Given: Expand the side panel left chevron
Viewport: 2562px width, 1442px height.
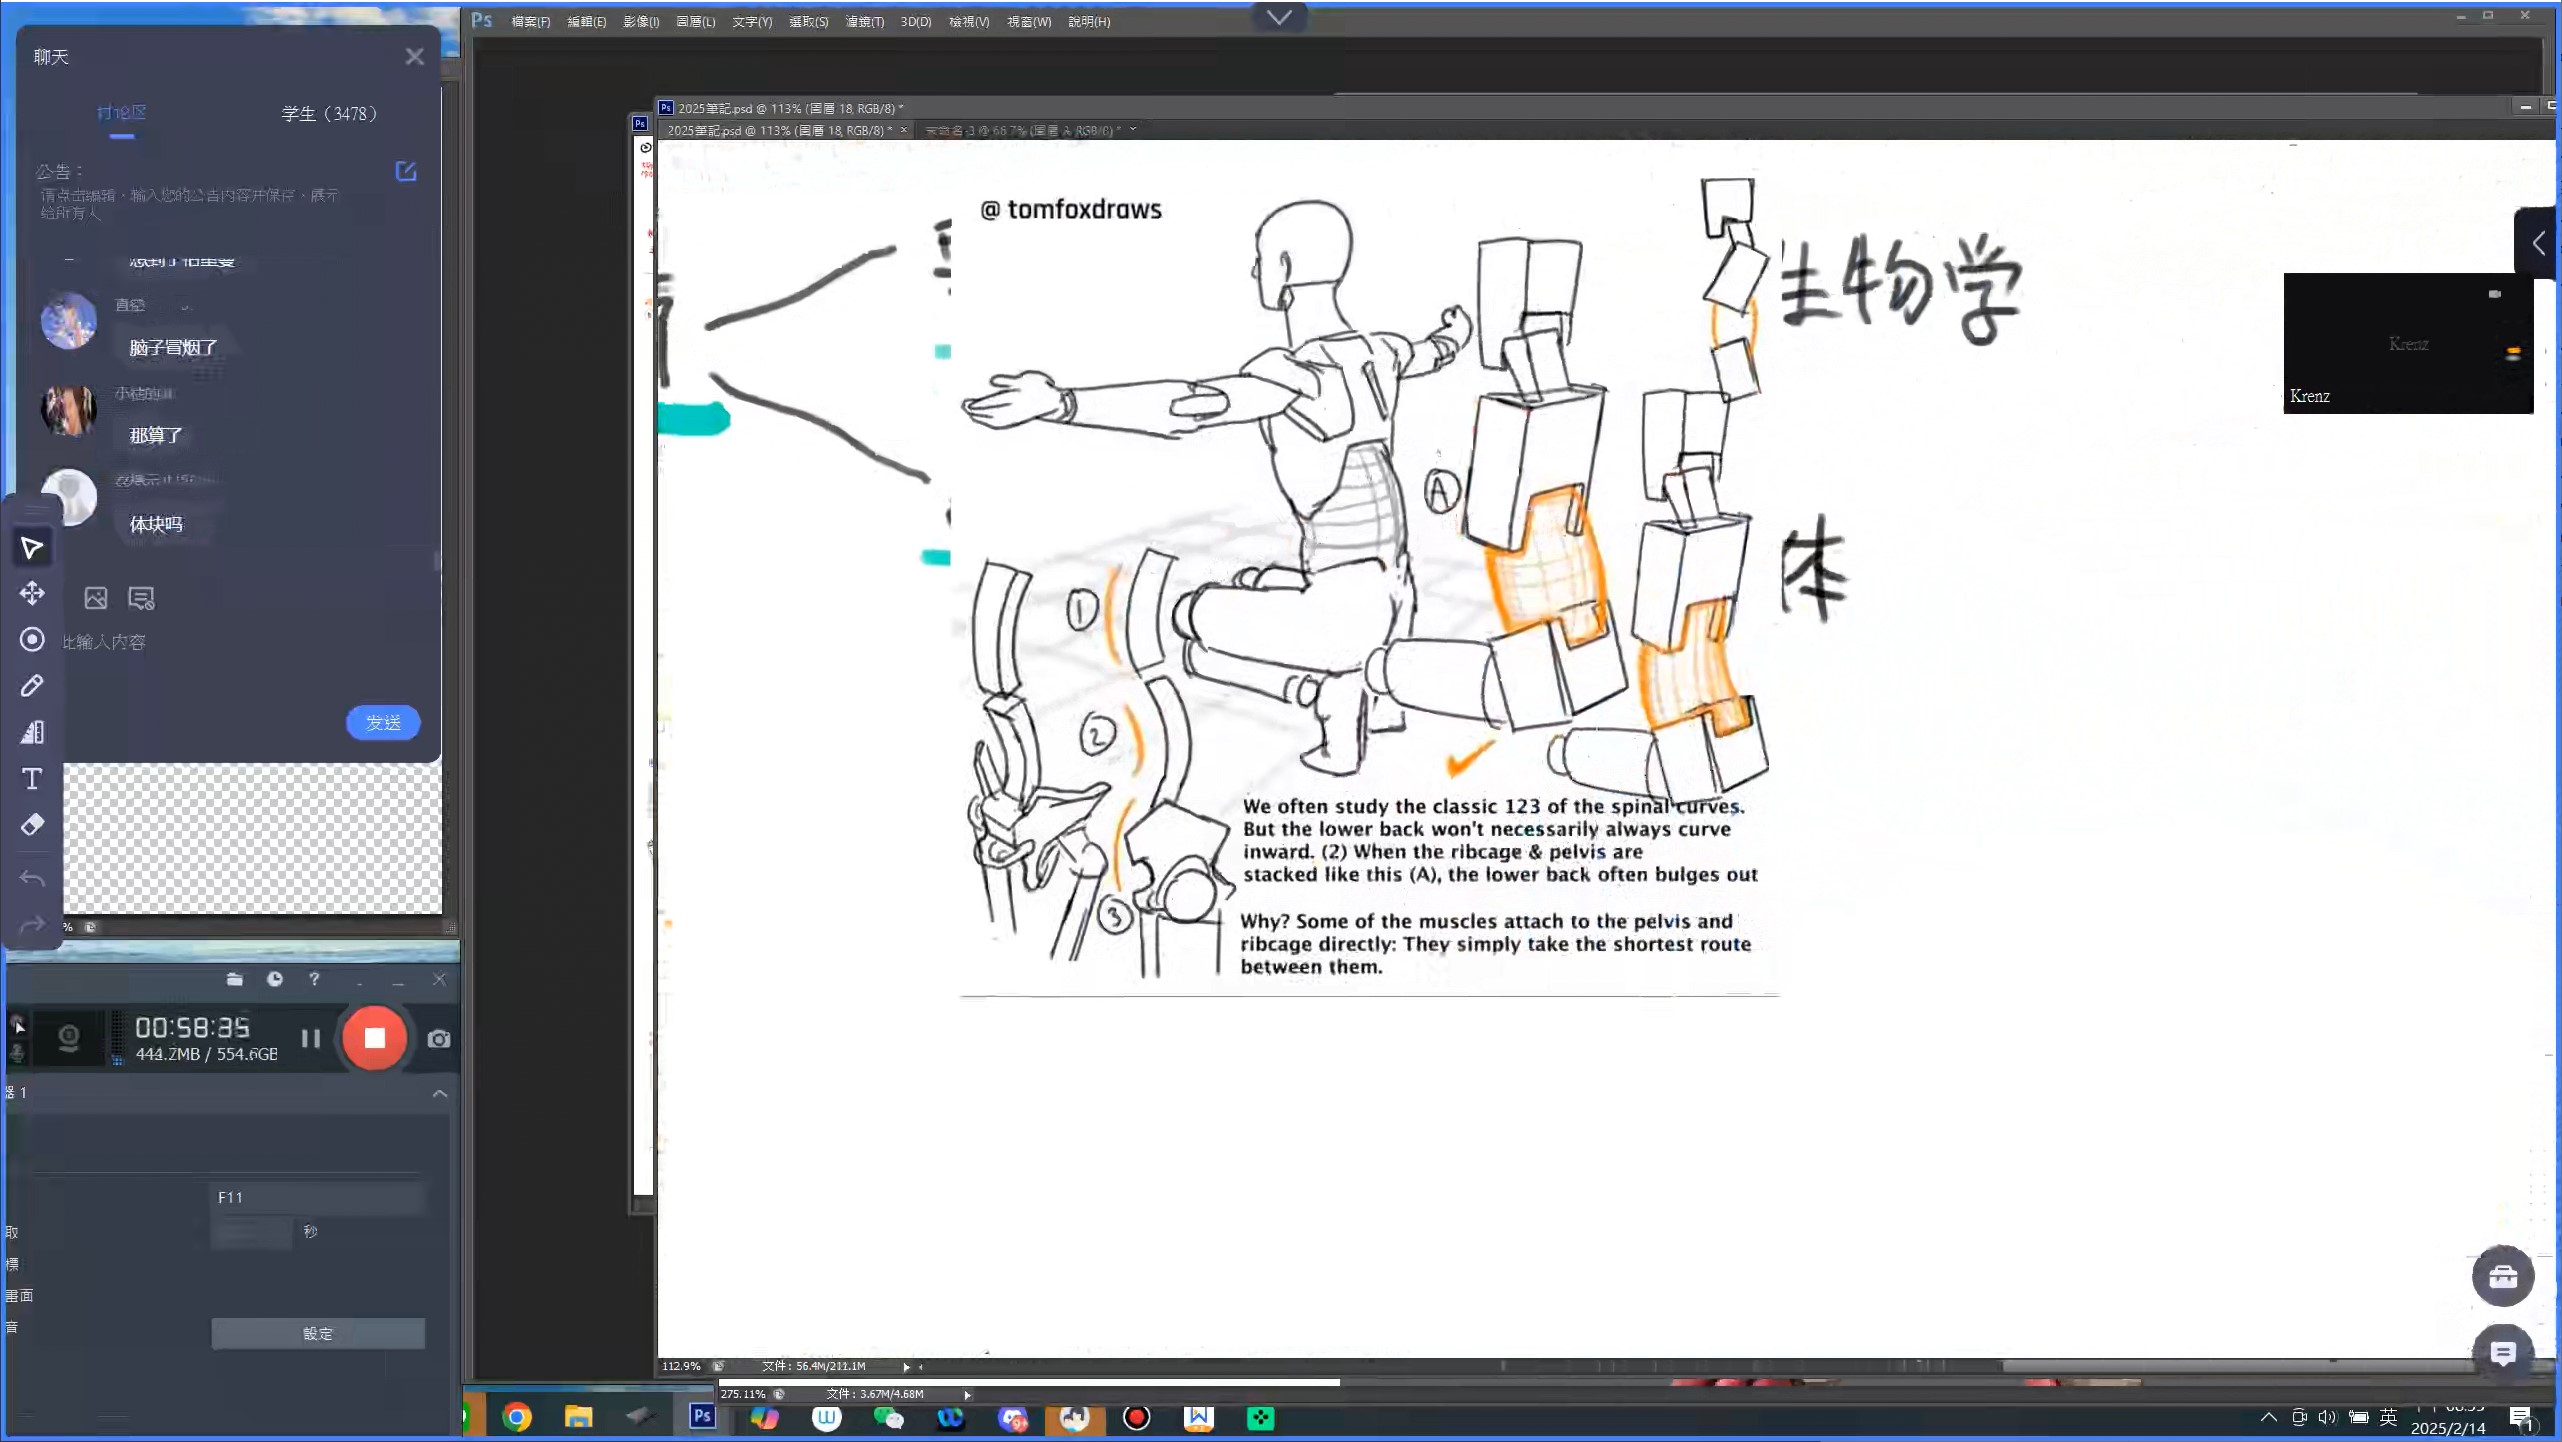Looking at the screenshot, I should [x=2539, y=243].
